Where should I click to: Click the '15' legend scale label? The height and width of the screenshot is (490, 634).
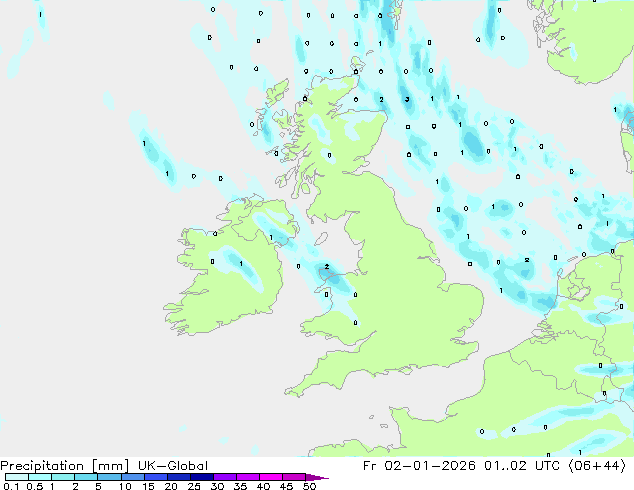(x=148, y=486)
